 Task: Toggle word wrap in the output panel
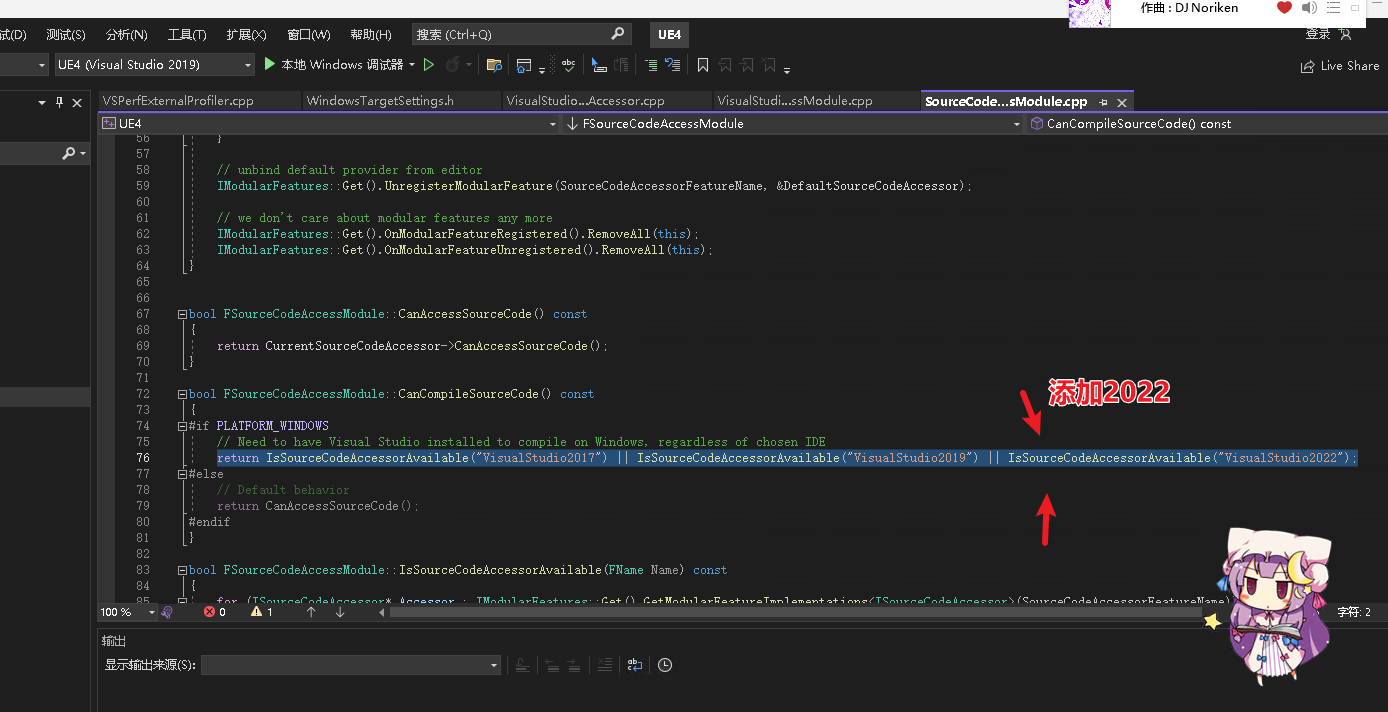click(635, 665)
